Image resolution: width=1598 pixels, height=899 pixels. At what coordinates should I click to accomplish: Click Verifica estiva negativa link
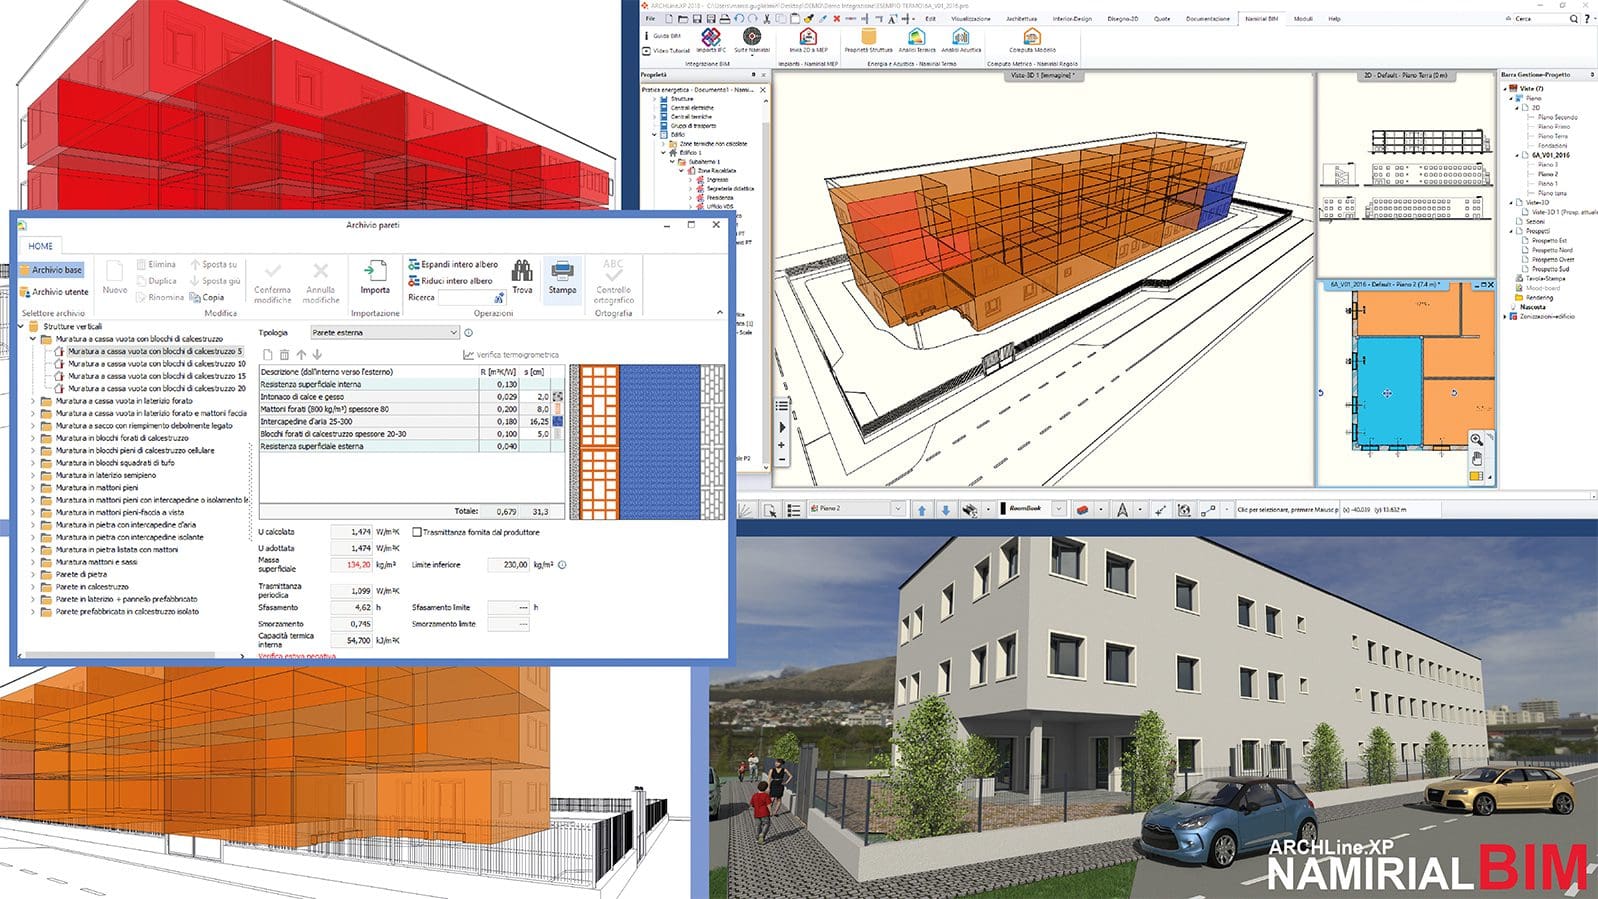coord(297,656)
